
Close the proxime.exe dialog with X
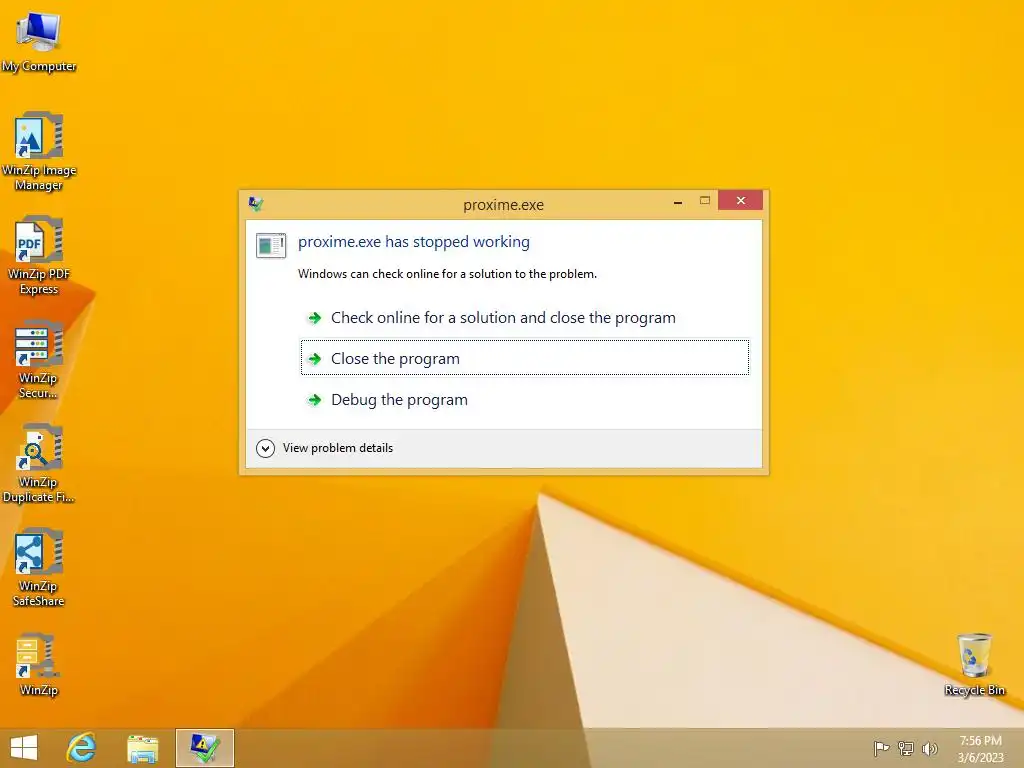(741, 200)
